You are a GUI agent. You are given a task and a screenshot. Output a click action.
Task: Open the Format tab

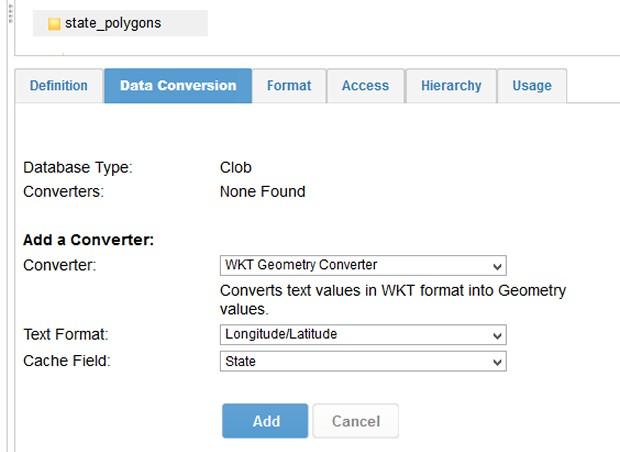(x=289, y=86)
